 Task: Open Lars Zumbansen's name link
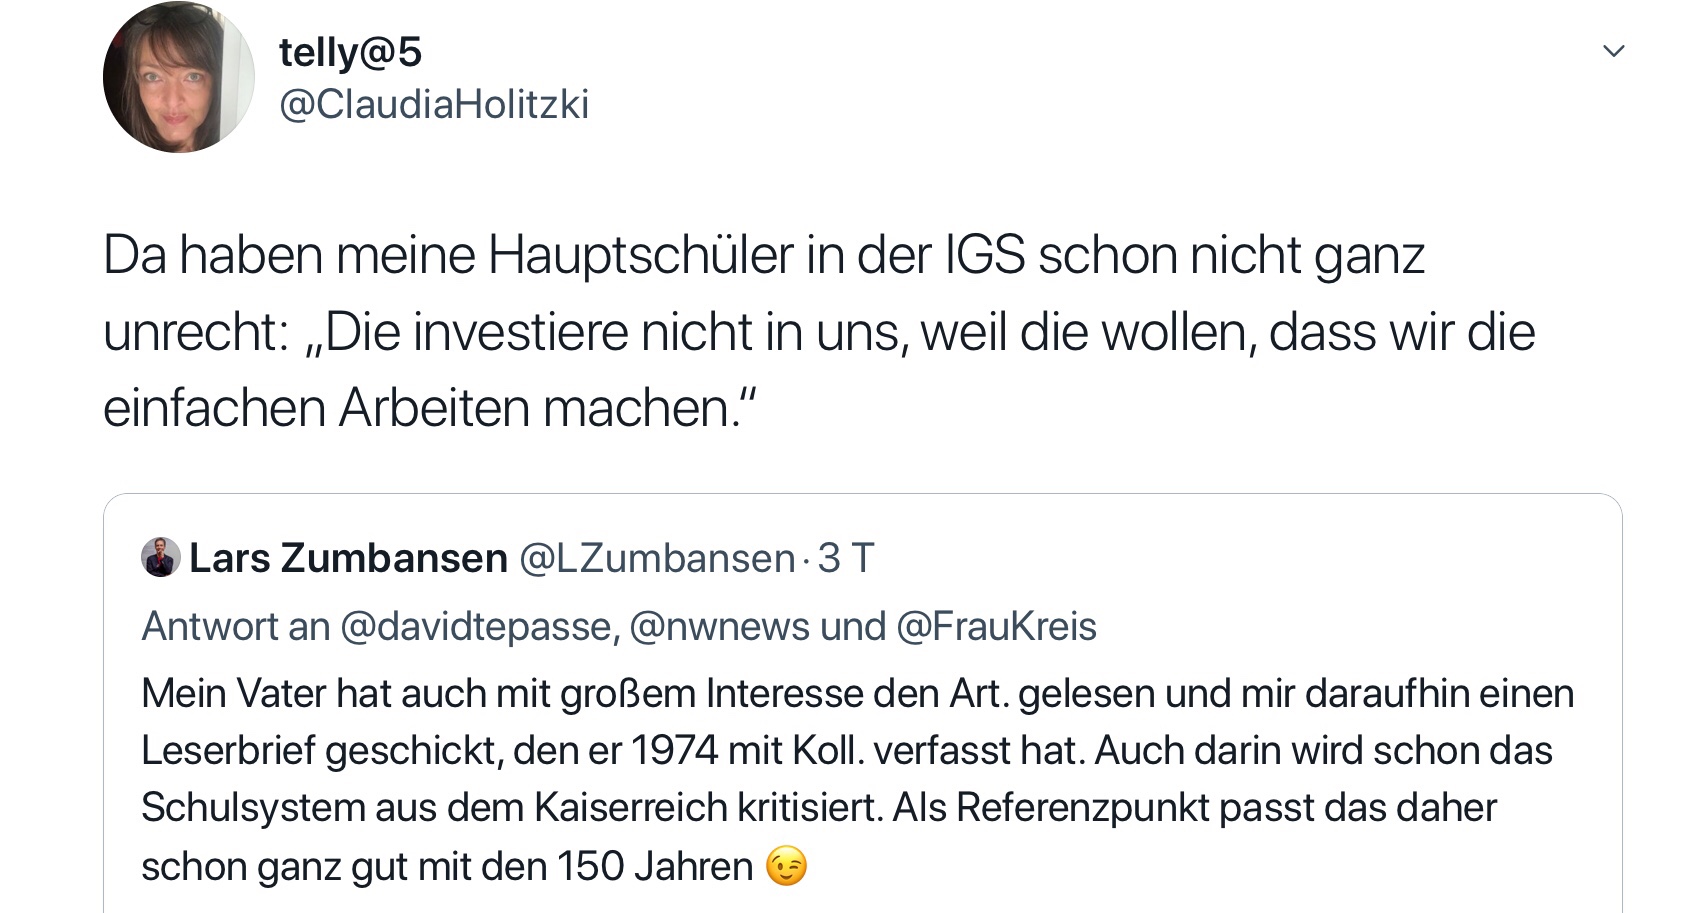point(348,558)
